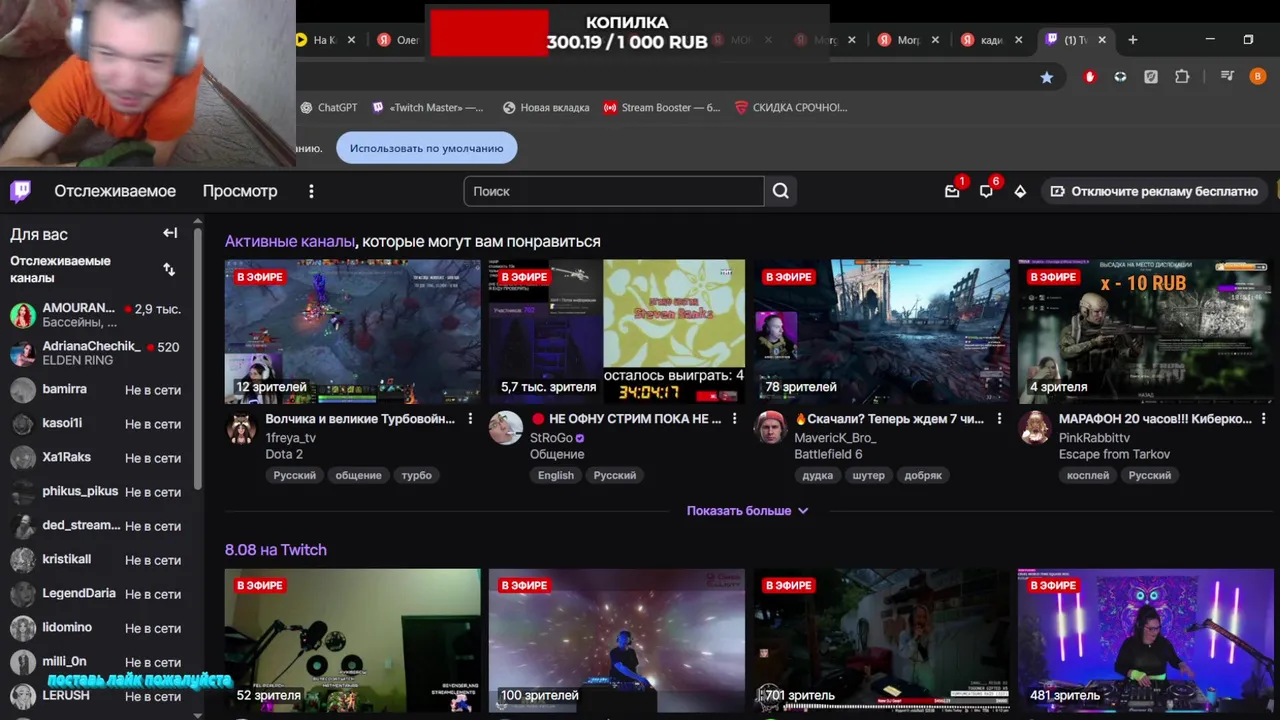This screenshot has height=720, width=1280.
Task: Open stream thumbnail with 481 зритель
Action: click(1146, 640)
